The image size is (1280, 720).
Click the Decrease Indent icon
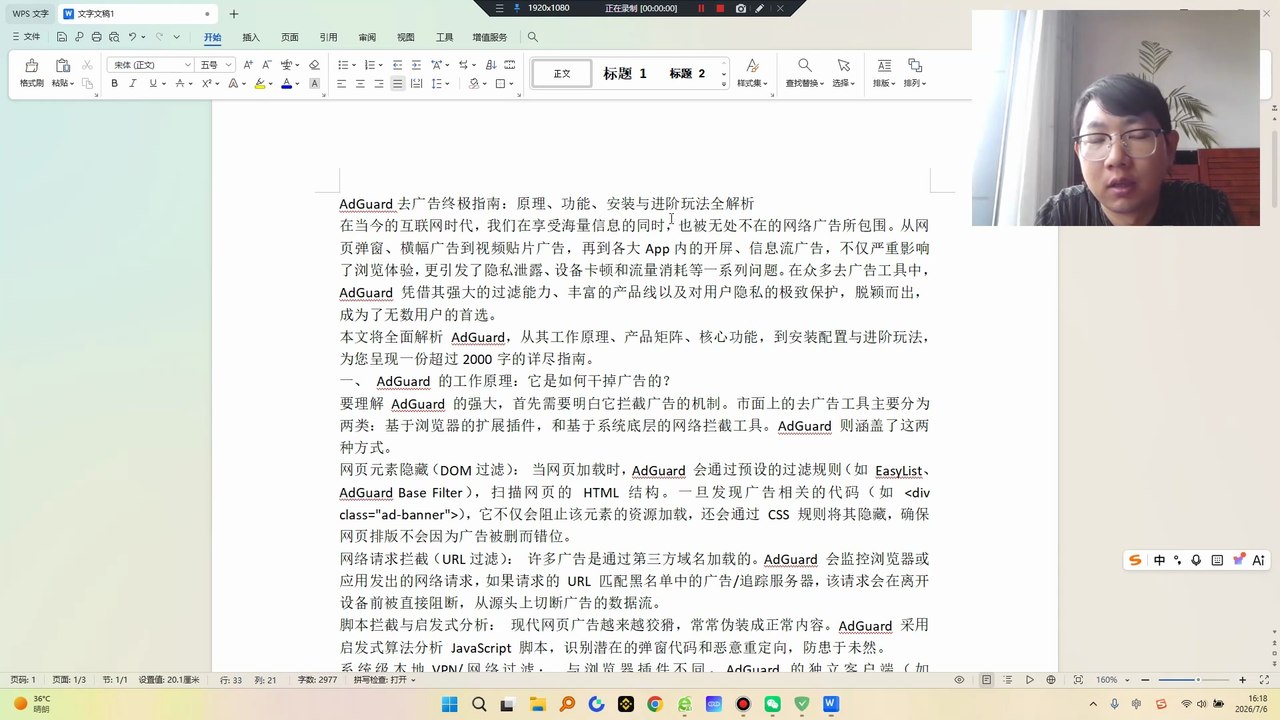point(397,64)
